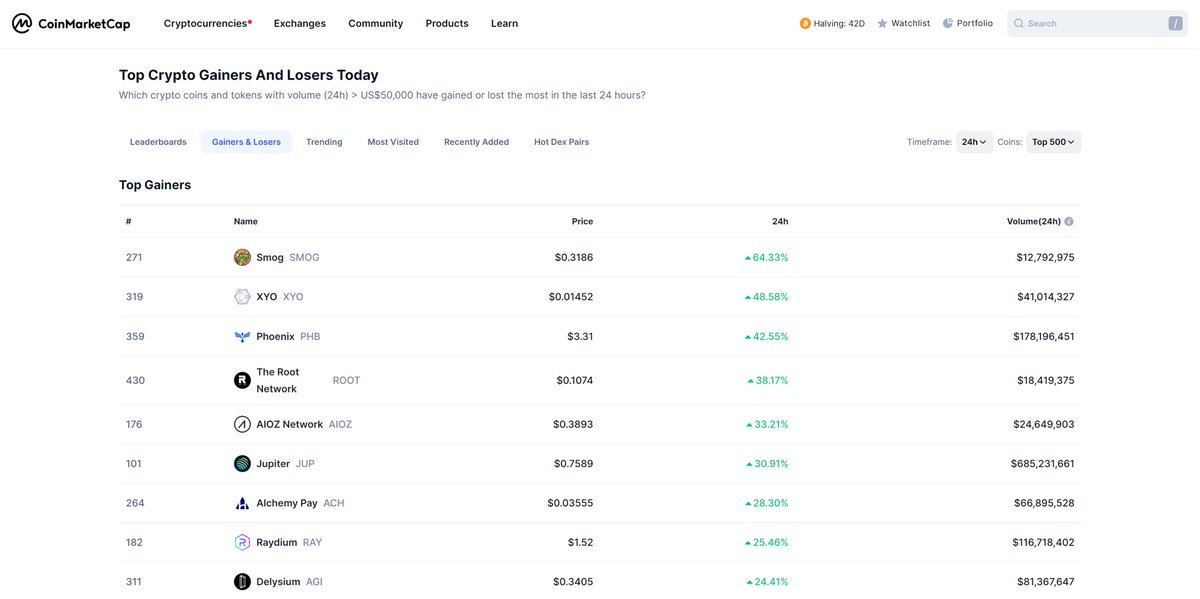Switch to the Recently Added tab
The height and width of the screenshot is (599, 1200).
tap(476, 142)
